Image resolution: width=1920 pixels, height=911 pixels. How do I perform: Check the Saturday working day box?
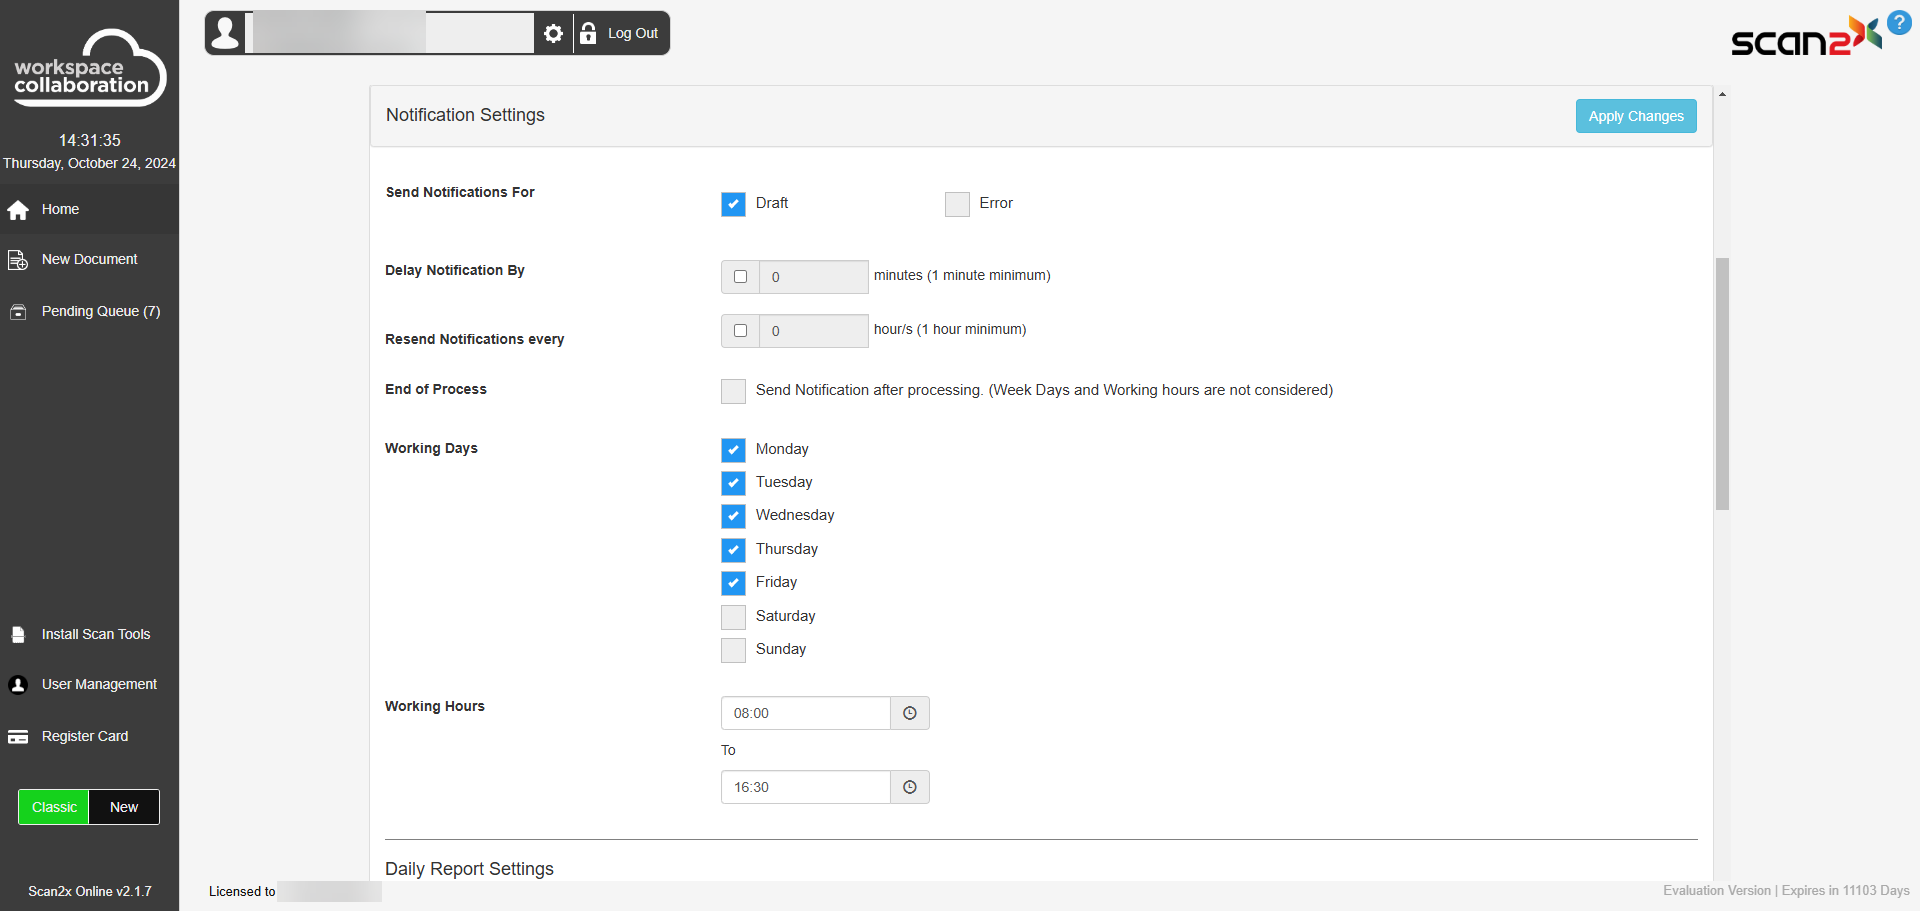(733, 617)
